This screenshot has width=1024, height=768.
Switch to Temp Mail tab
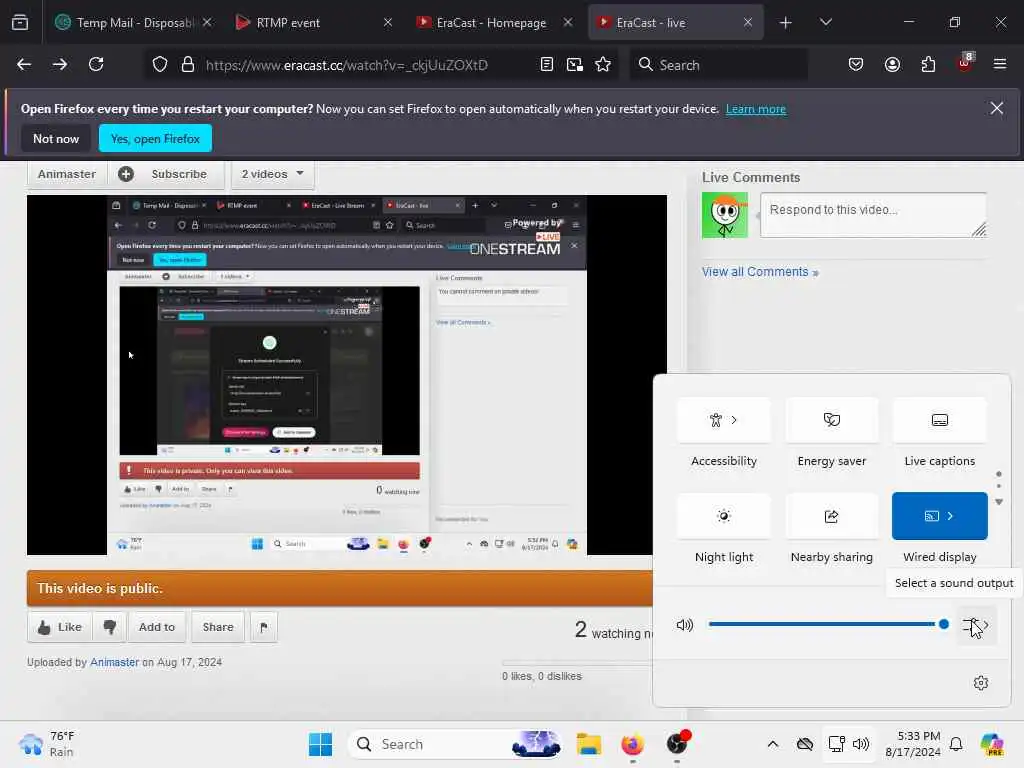134,23
